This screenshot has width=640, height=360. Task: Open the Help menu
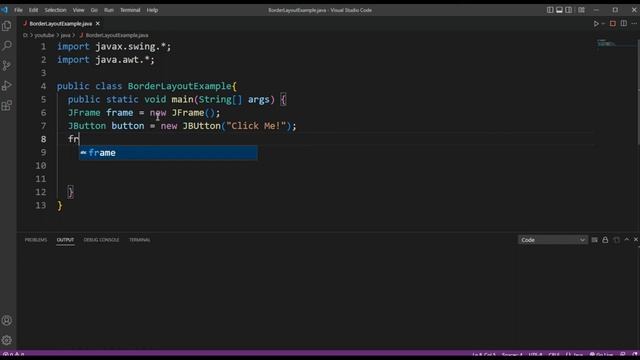(152, 10)
